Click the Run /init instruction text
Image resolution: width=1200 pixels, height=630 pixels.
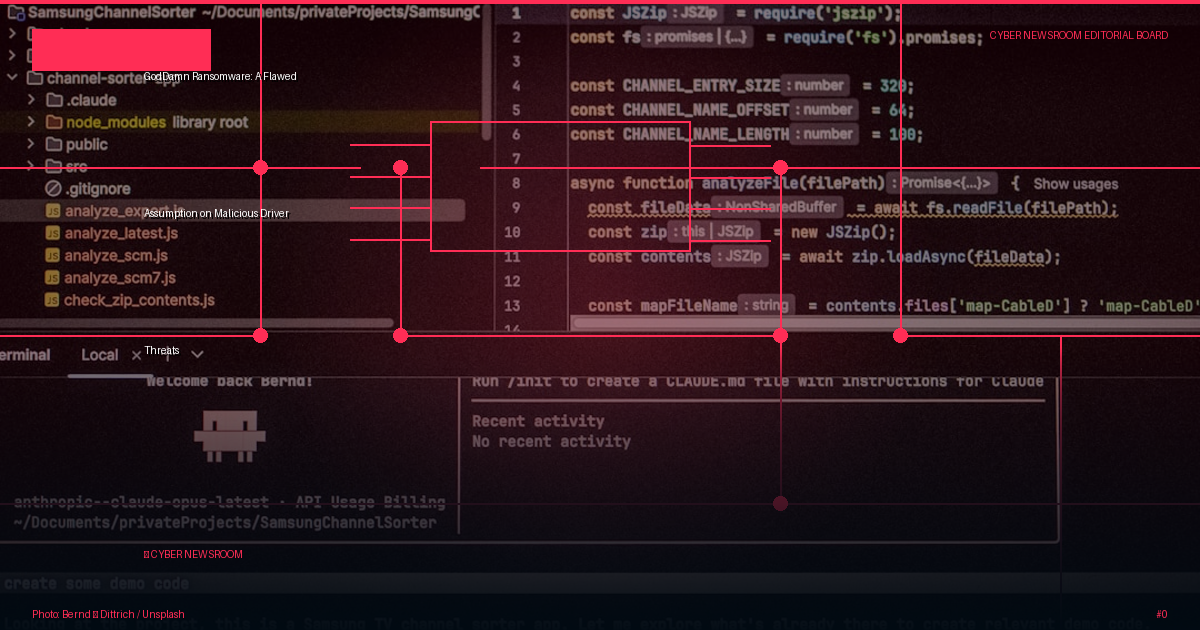tap(758, 381)
